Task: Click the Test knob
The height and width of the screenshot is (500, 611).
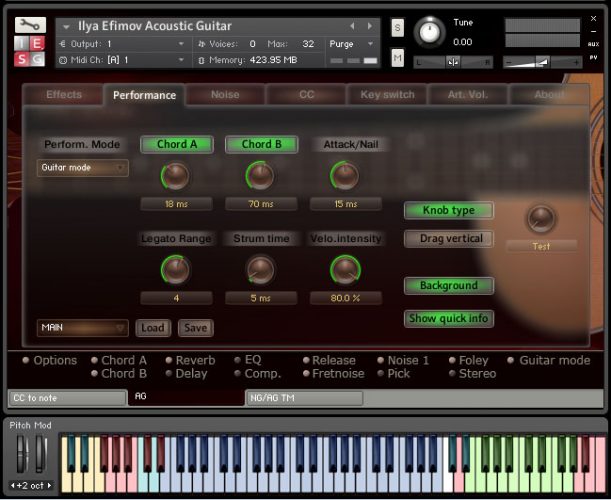Action: click(541, 218)
